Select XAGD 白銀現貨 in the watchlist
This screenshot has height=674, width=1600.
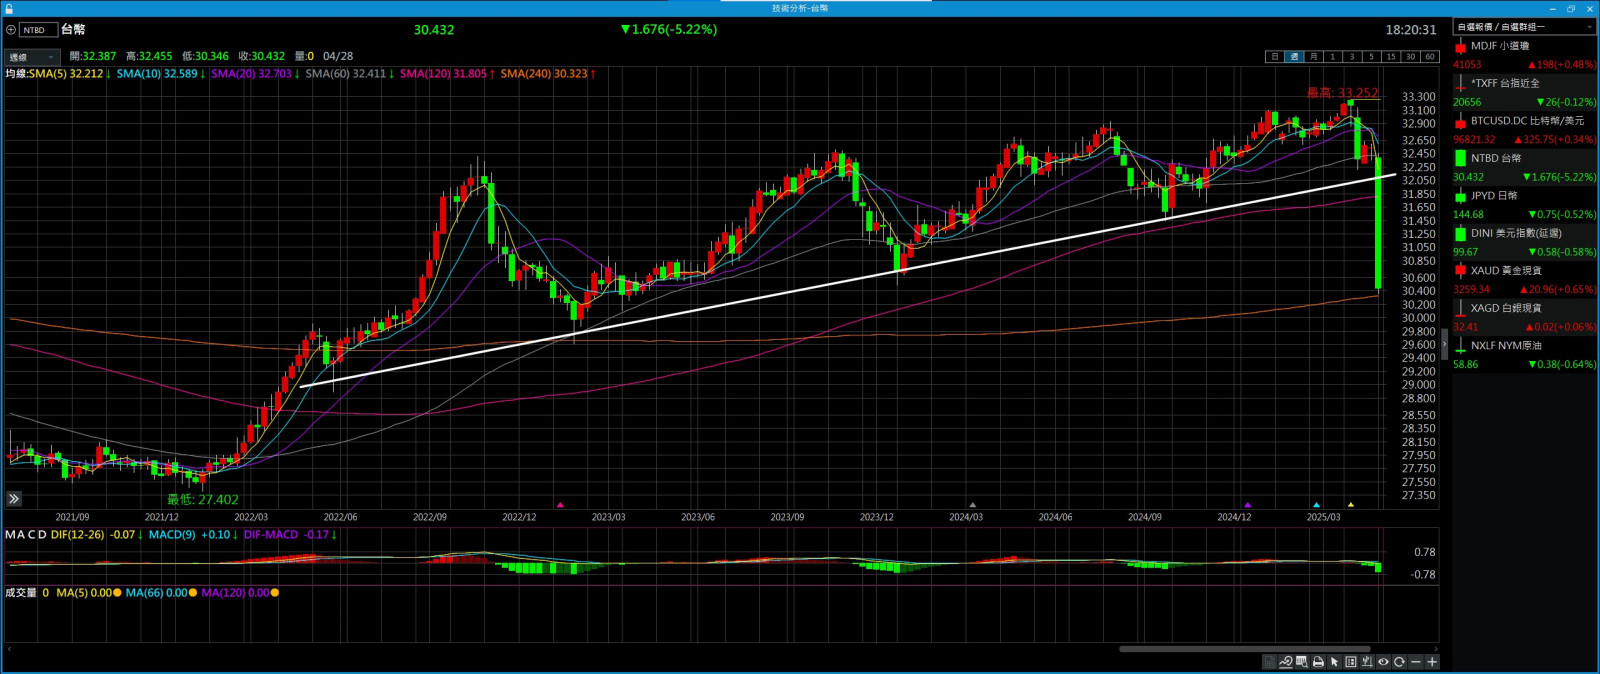(x=1525, y=317)
